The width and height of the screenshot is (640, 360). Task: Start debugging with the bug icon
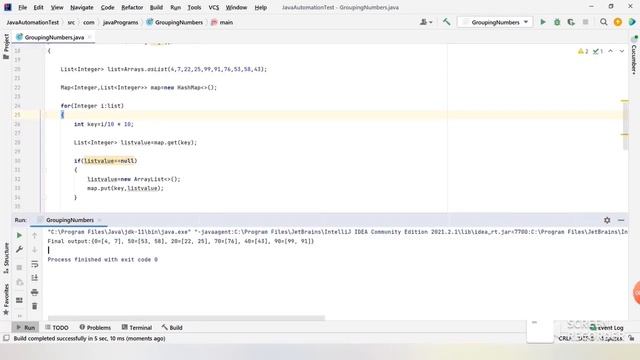pos(557,22)
